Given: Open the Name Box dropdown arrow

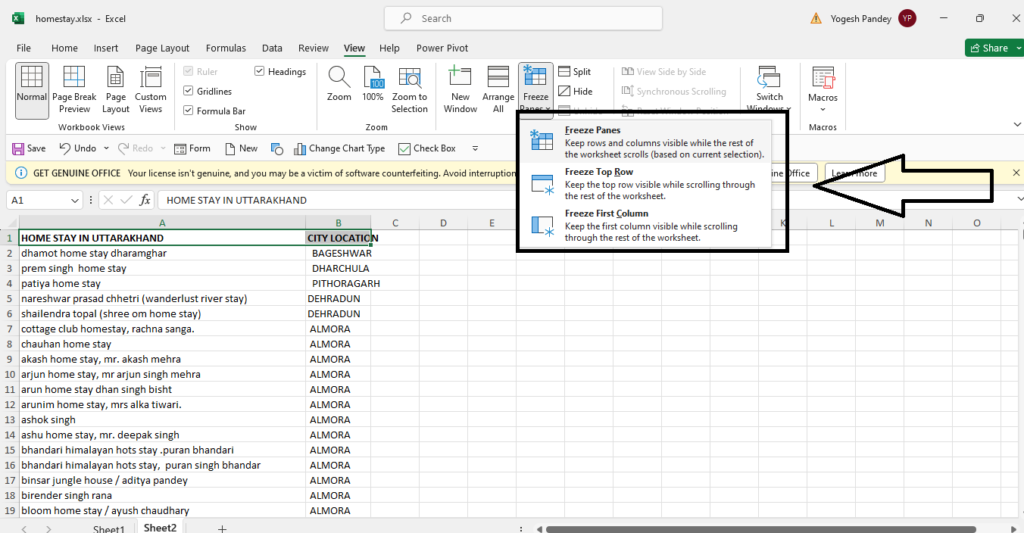Looking at the screenshot, I should click(76, 200).
